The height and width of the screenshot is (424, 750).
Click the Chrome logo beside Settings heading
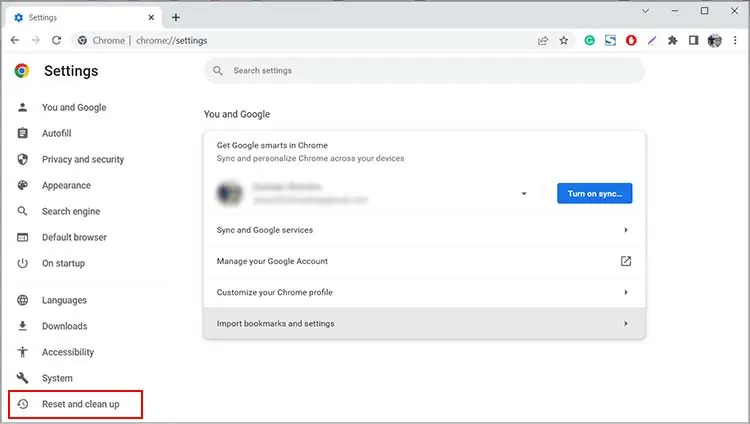point(22,70)
